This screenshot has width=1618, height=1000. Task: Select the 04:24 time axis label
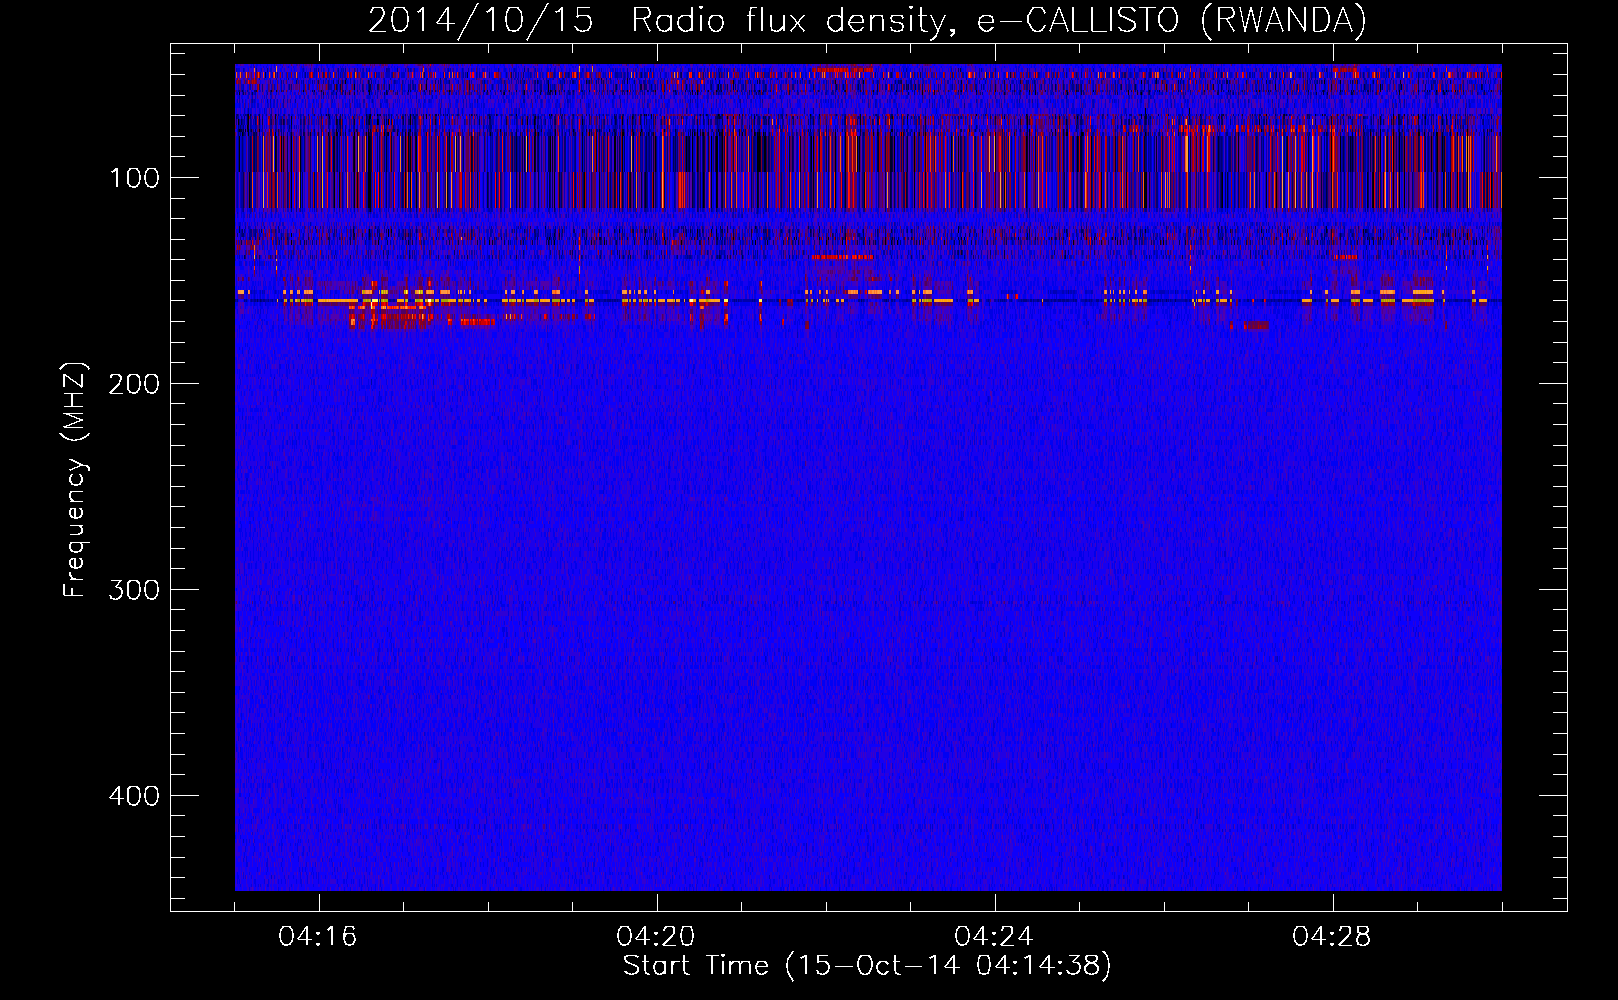[x=994, y=937]
